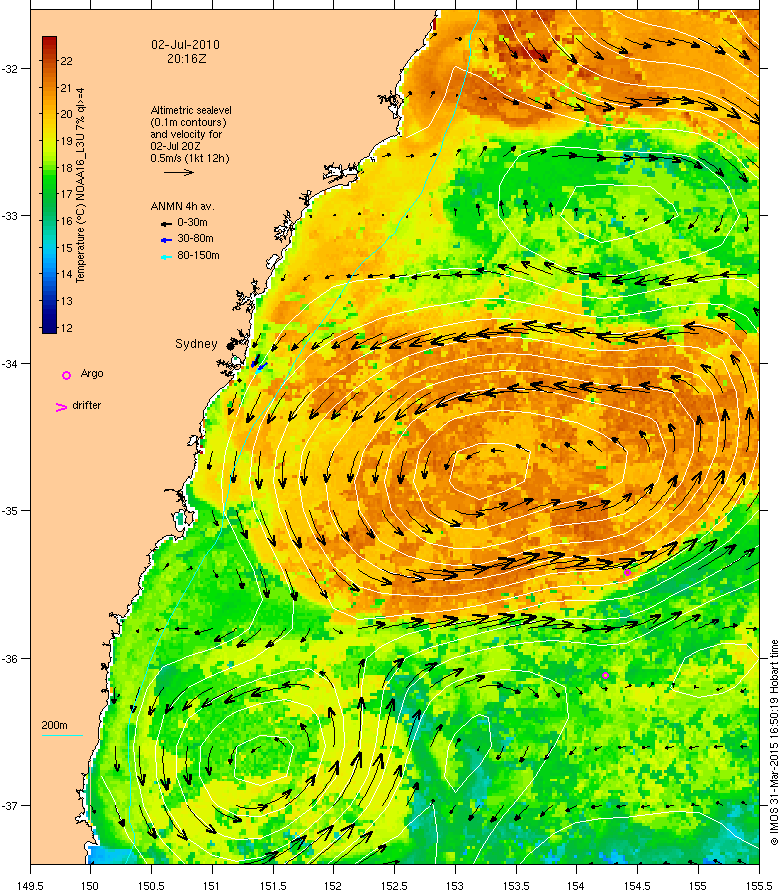The width and height of the screenshot is (780, 890).
Task: Click the blue ANMN current arrows off Sydney
Action: pos(259,364)
